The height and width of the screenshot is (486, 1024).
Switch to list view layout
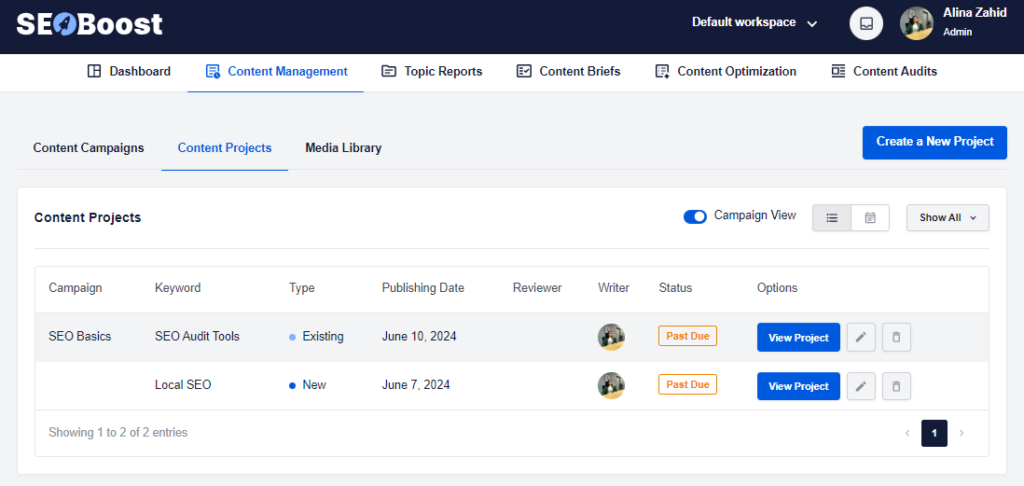point(832,218)
